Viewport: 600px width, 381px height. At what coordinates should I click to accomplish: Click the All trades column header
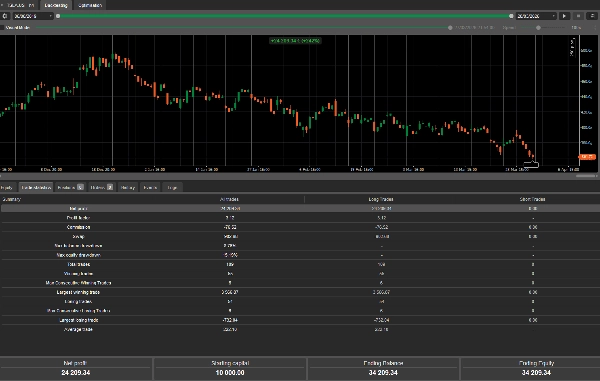tap(229, 199)
